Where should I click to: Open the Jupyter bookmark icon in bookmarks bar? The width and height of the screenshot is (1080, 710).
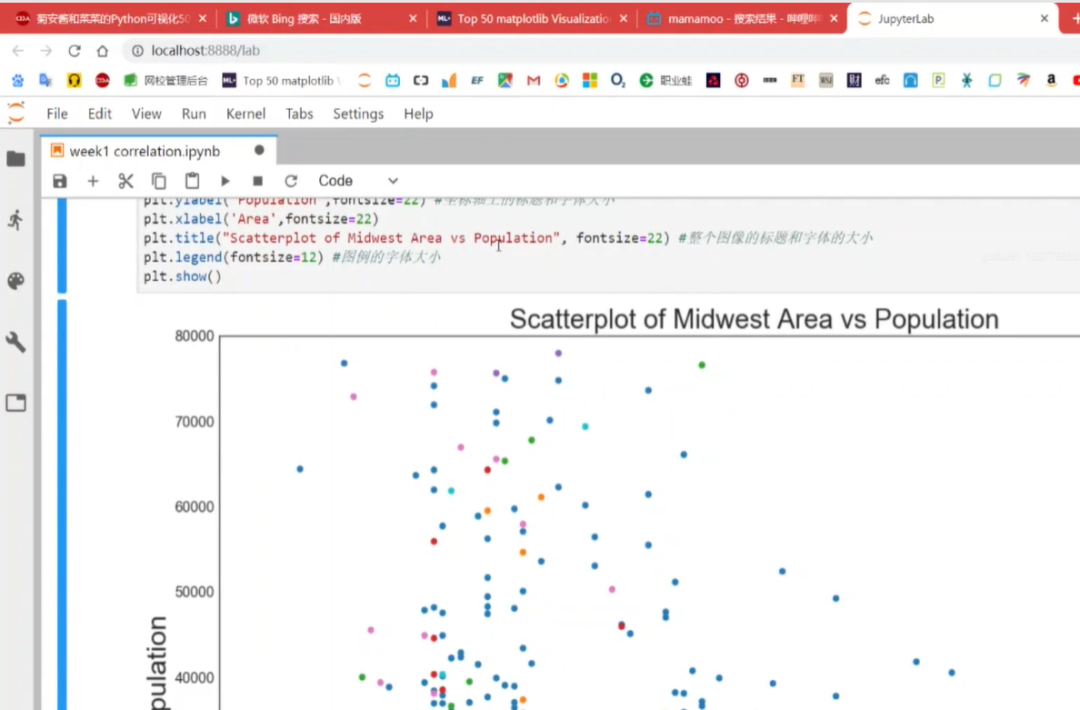pos(364,81)
